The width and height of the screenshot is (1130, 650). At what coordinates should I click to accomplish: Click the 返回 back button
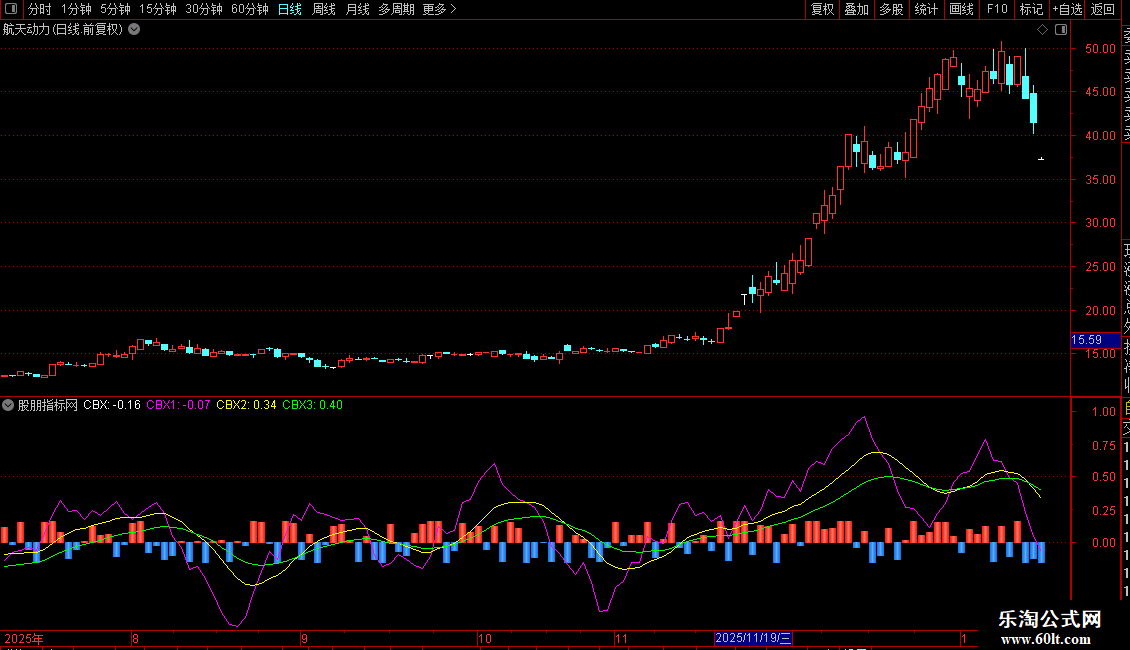pos(1103,9)
